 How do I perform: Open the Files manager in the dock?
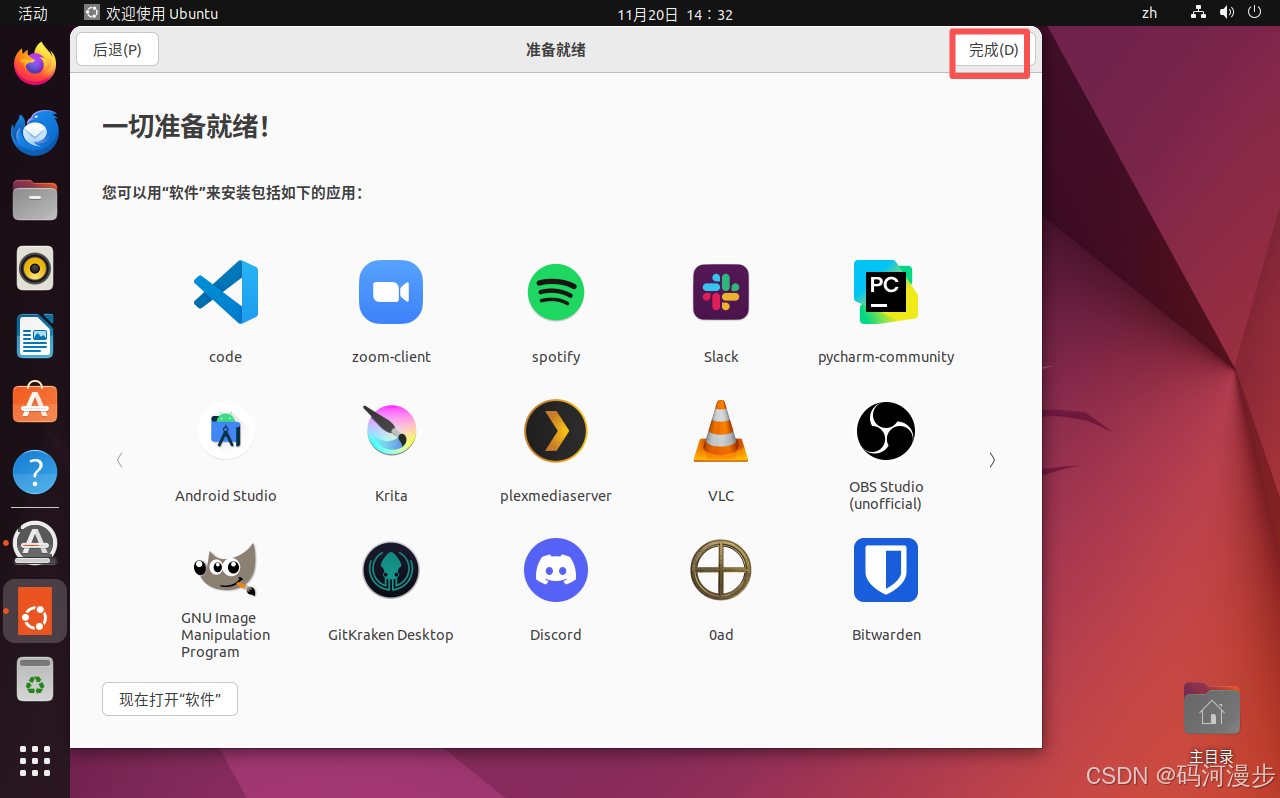click(x=35, y=200)
